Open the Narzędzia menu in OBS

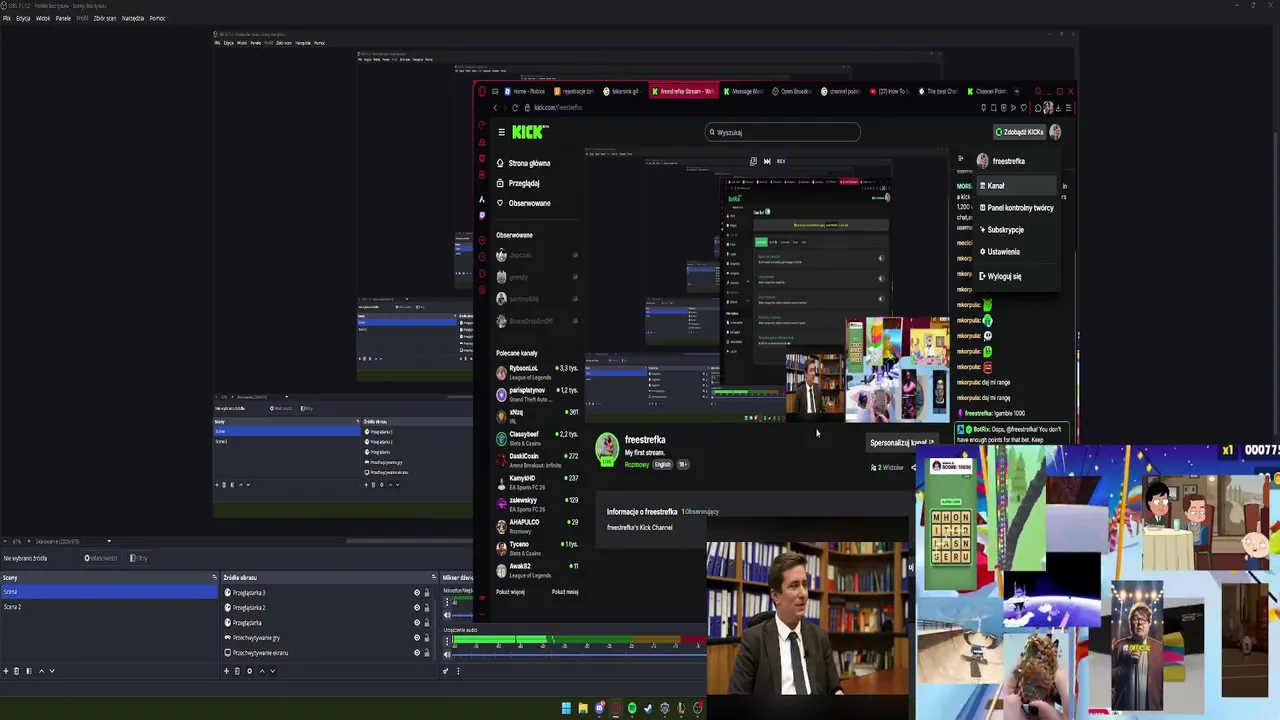(x=133, y=18)
